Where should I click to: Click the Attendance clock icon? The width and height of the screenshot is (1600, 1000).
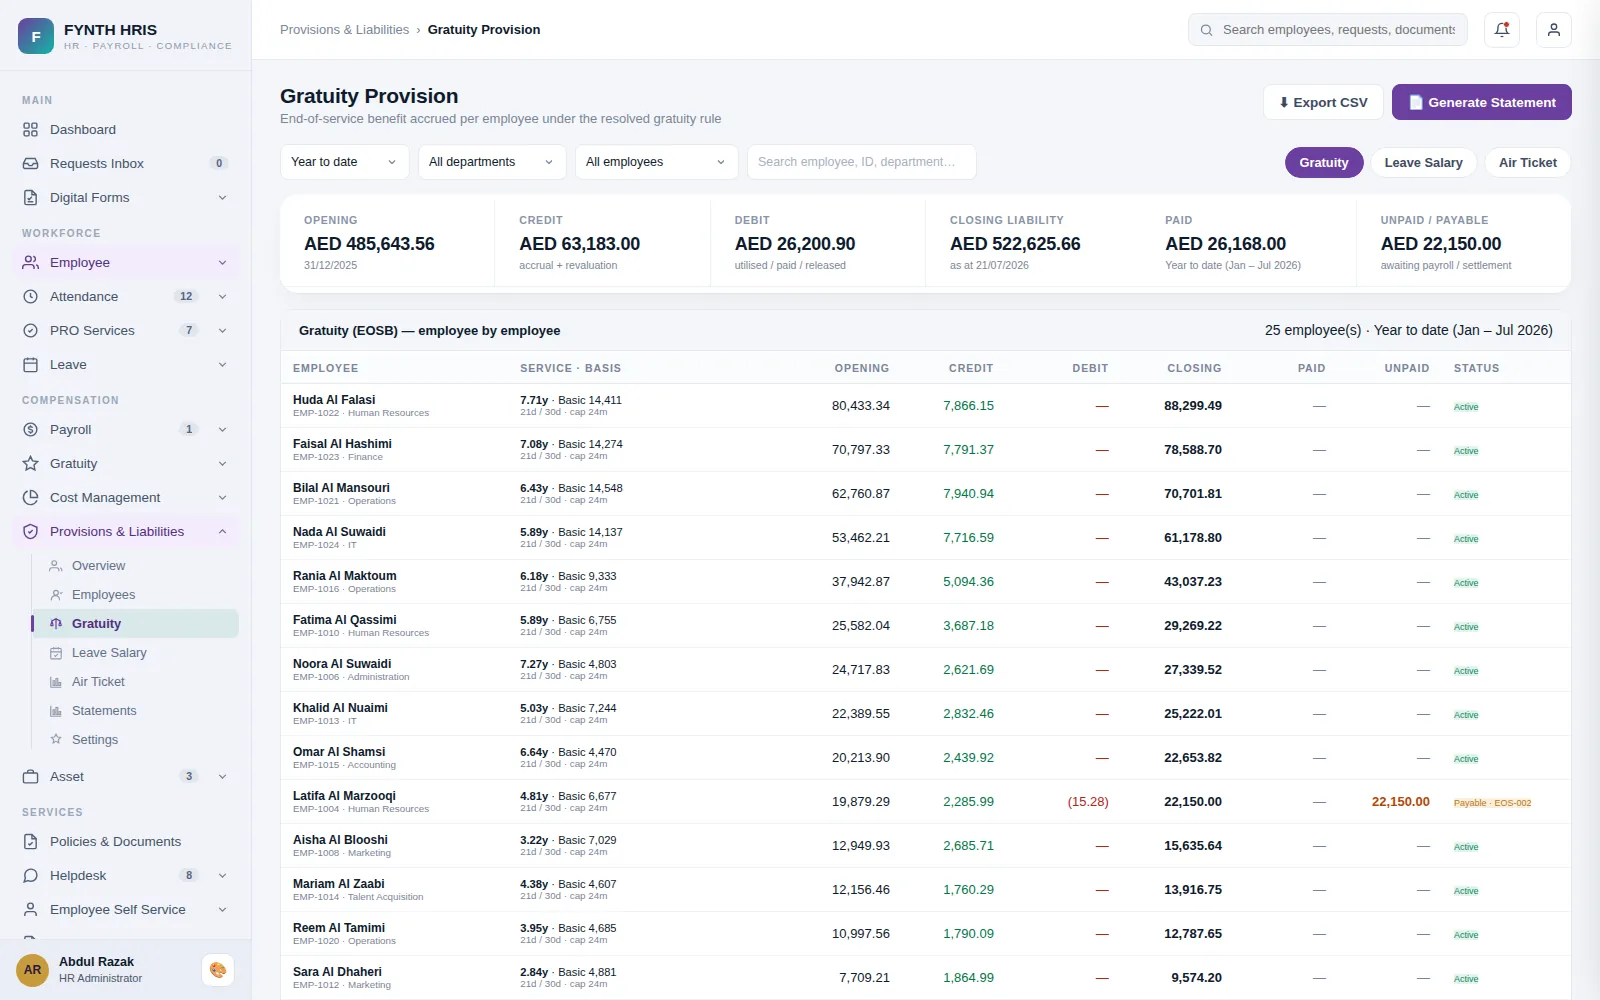point(30,297)
